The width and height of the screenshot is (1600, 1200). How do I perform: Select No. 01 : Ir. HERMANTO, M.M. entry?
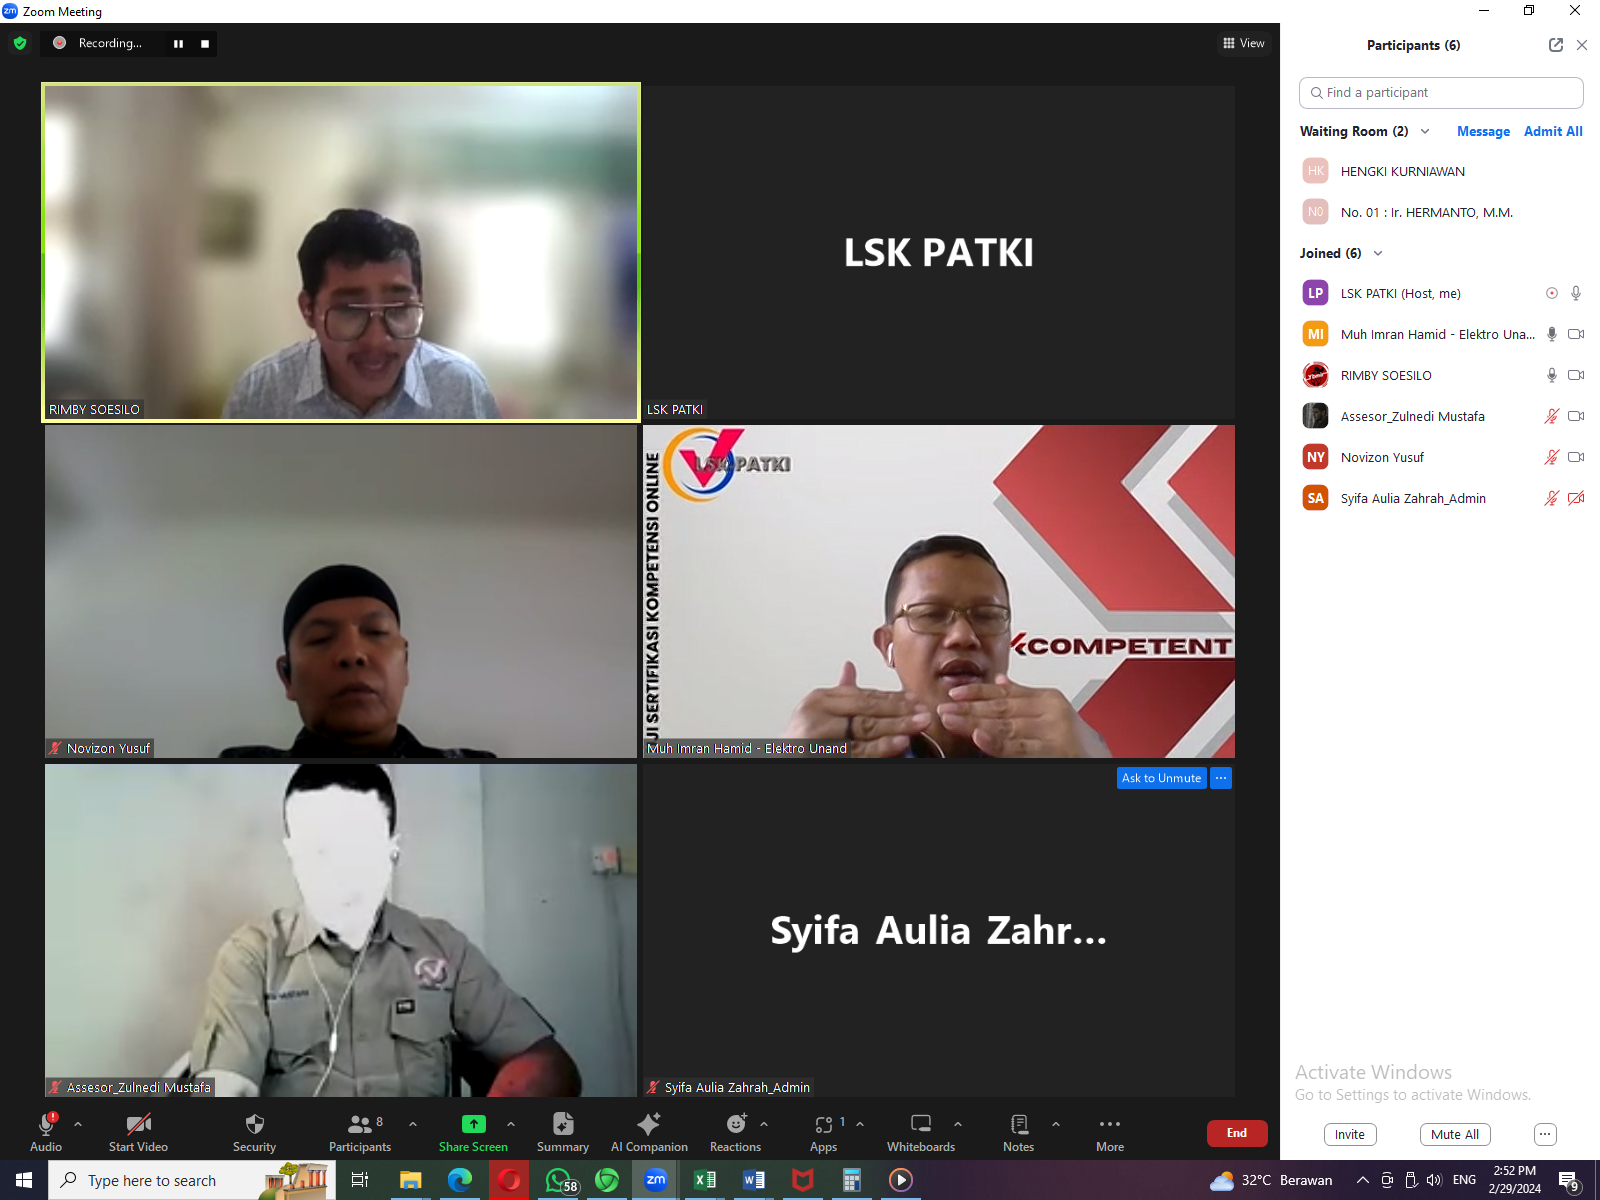coord(1441,212)
